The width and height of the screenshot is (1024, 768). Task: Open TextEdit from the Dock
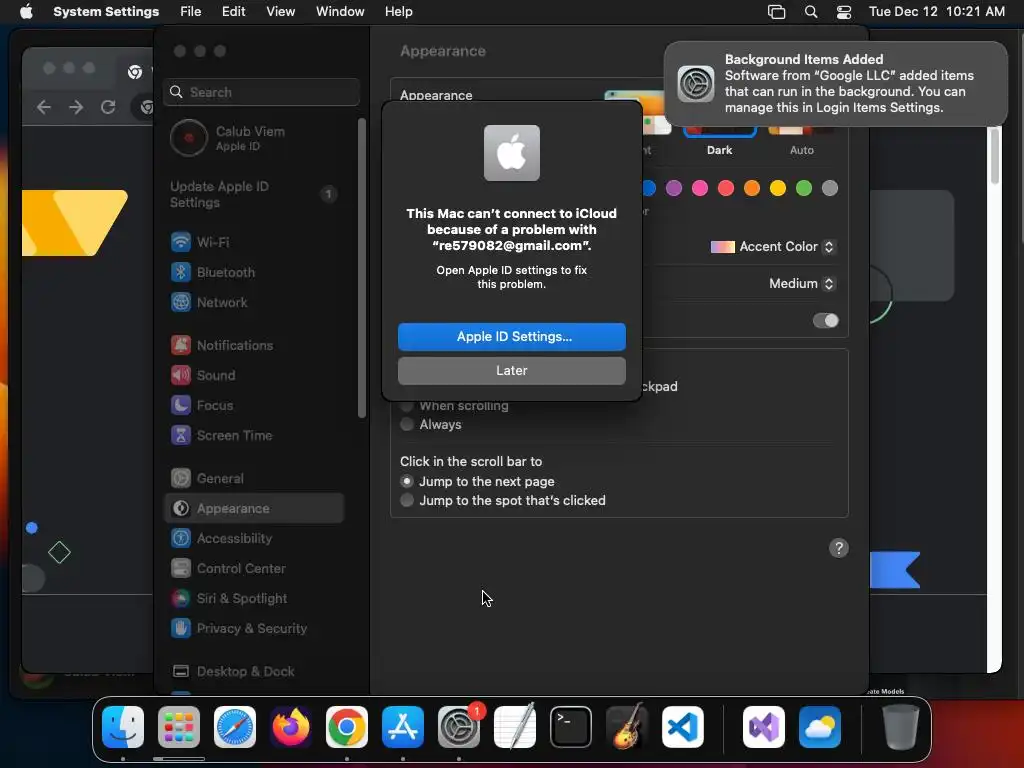pos(515,727)
